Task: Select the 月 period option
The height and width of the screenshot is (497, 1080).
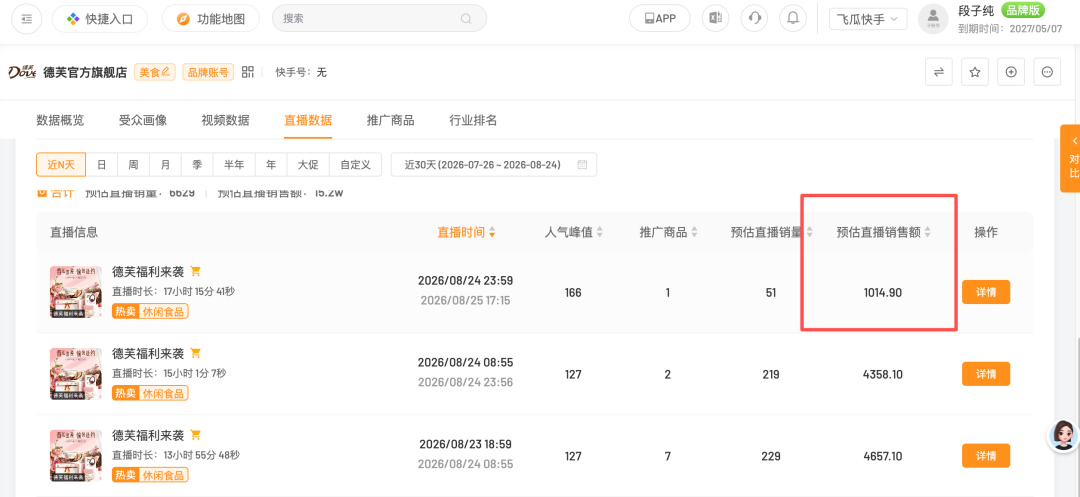Action: pyautogui.click(x=165, y=165)
